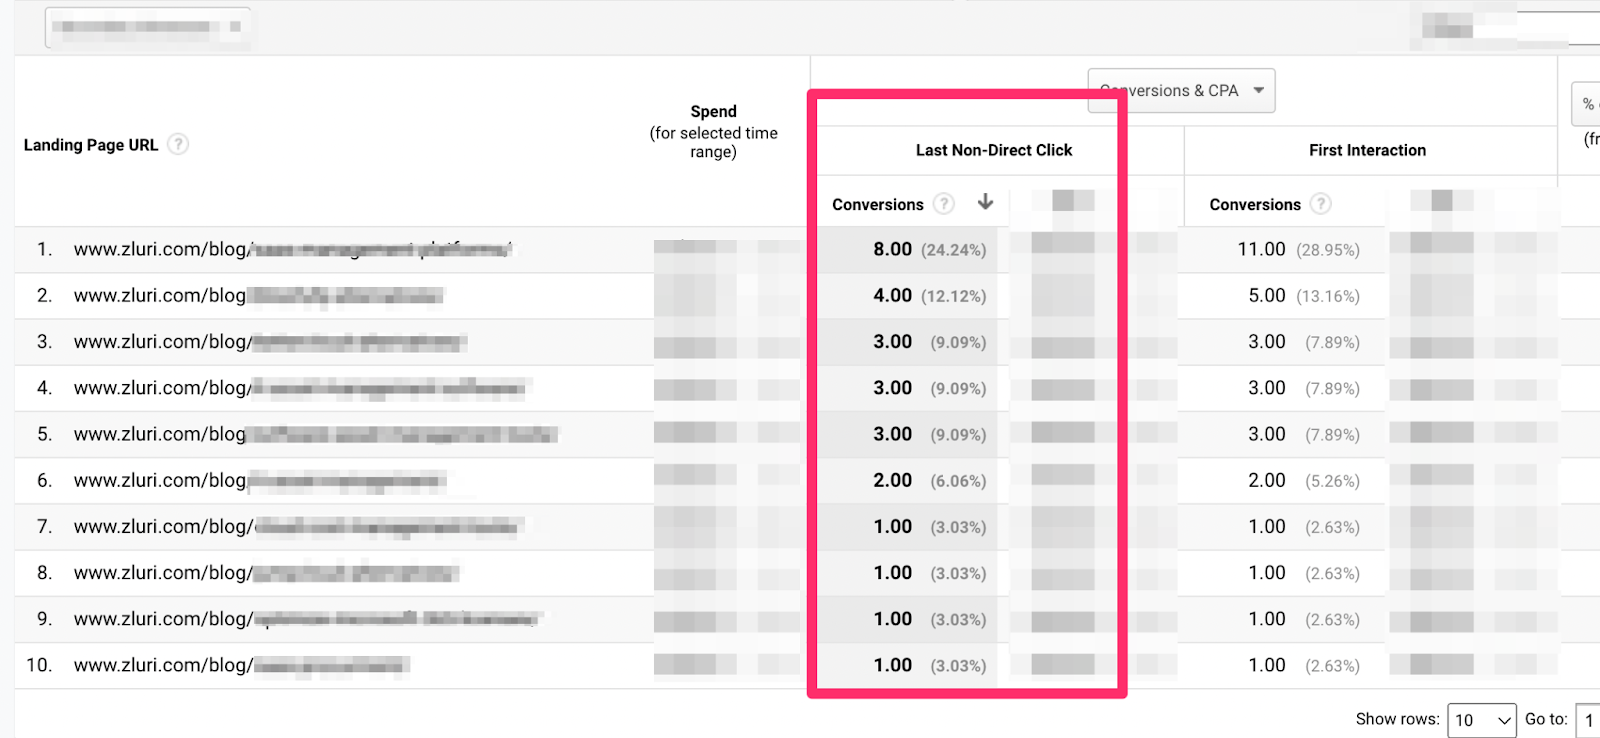Select the First Interaction header
This screenshot has width=1600, height=738.
(1367, 150)
